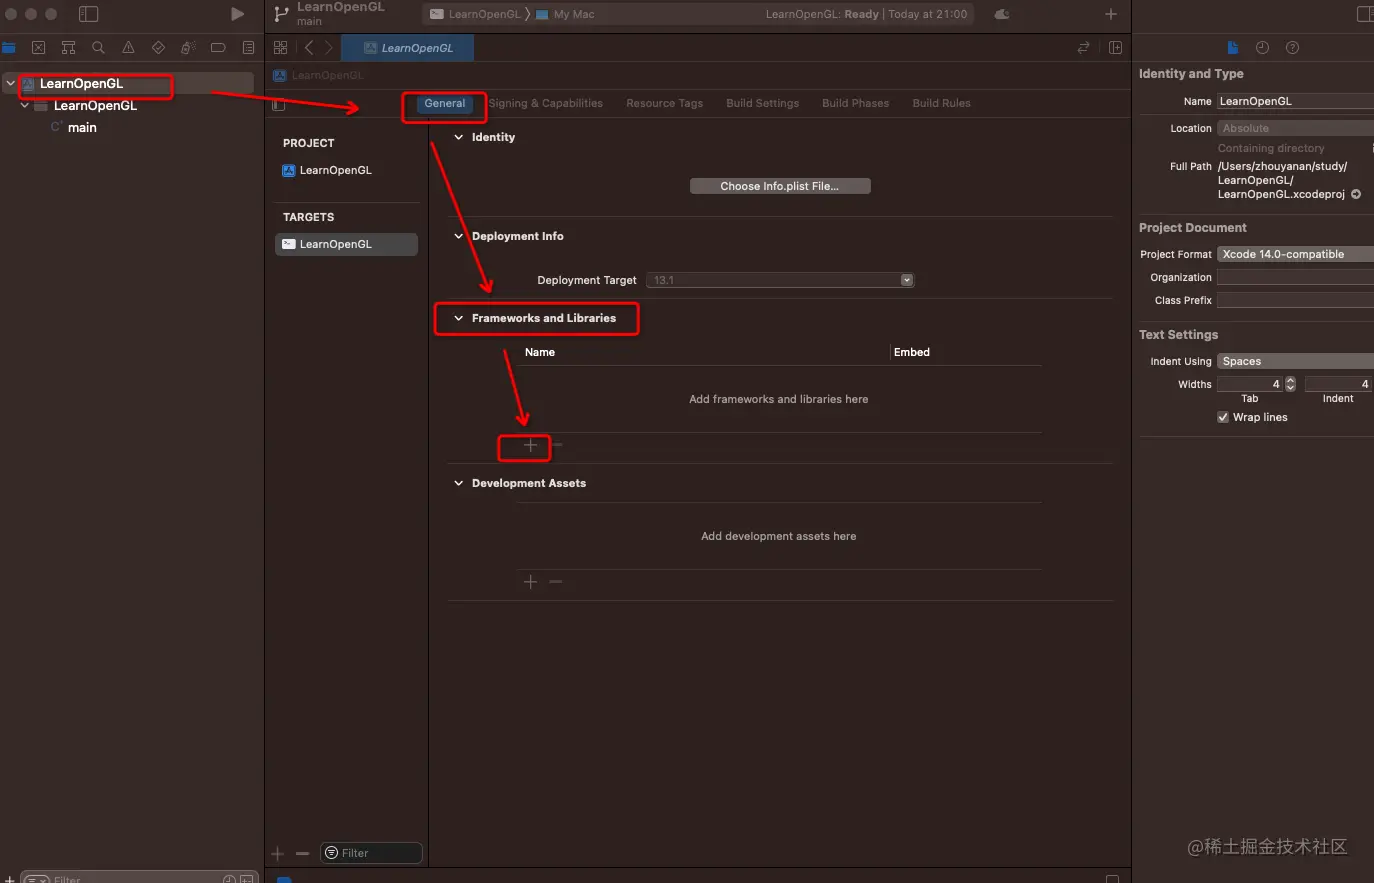This screenshot has height=883, width=1374.
Task: Click the editor options swap icon
Action: pos(1083,47)
